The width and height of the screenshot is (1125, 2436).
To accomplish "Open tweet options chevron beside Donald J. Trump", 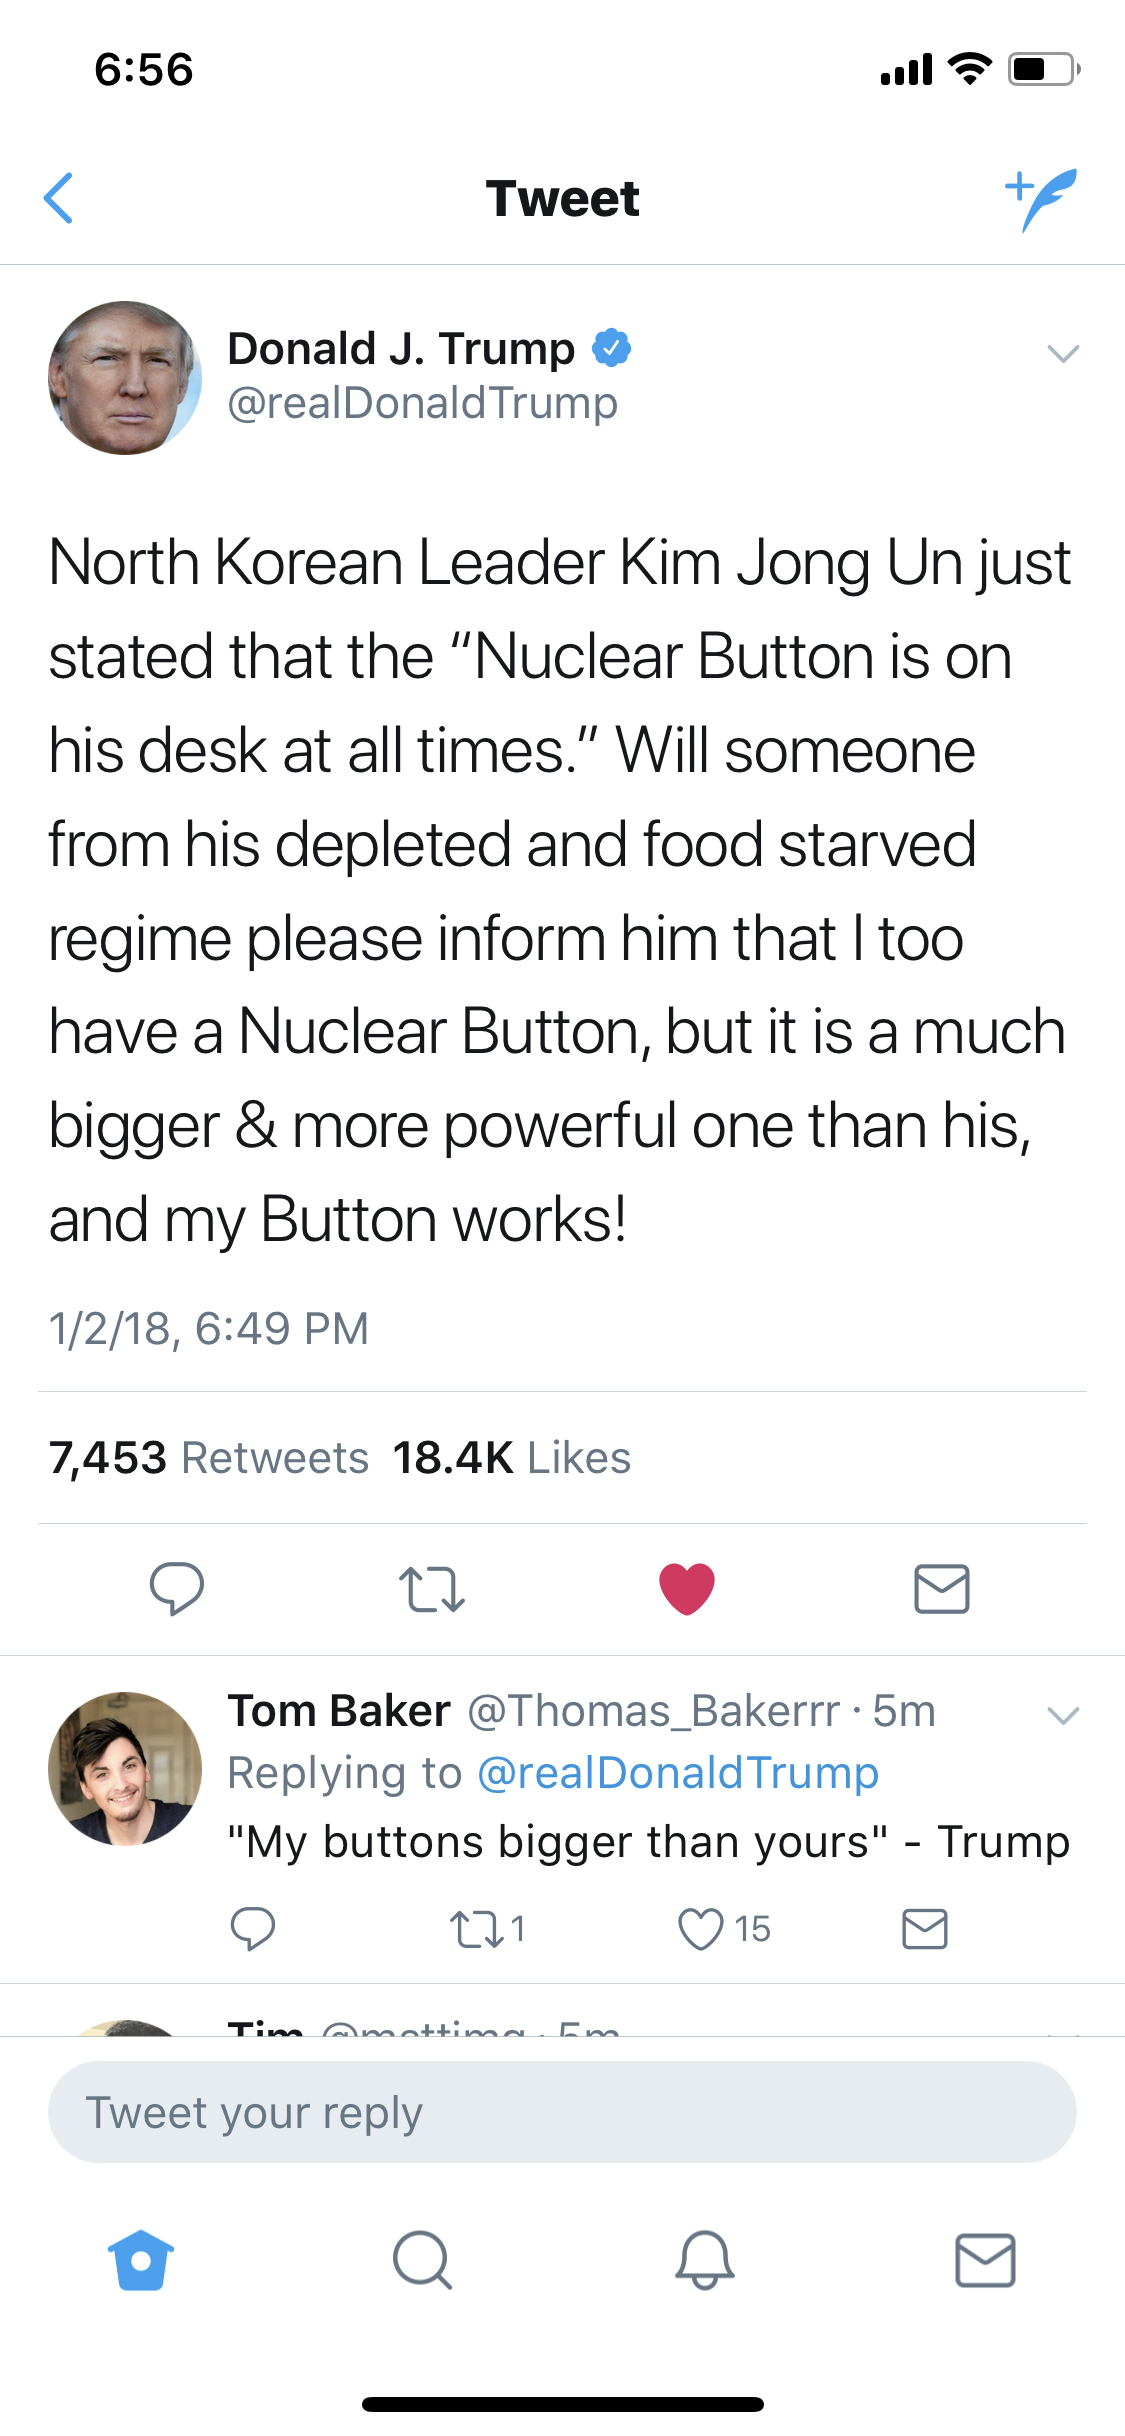I will (x=1062, y=353).
